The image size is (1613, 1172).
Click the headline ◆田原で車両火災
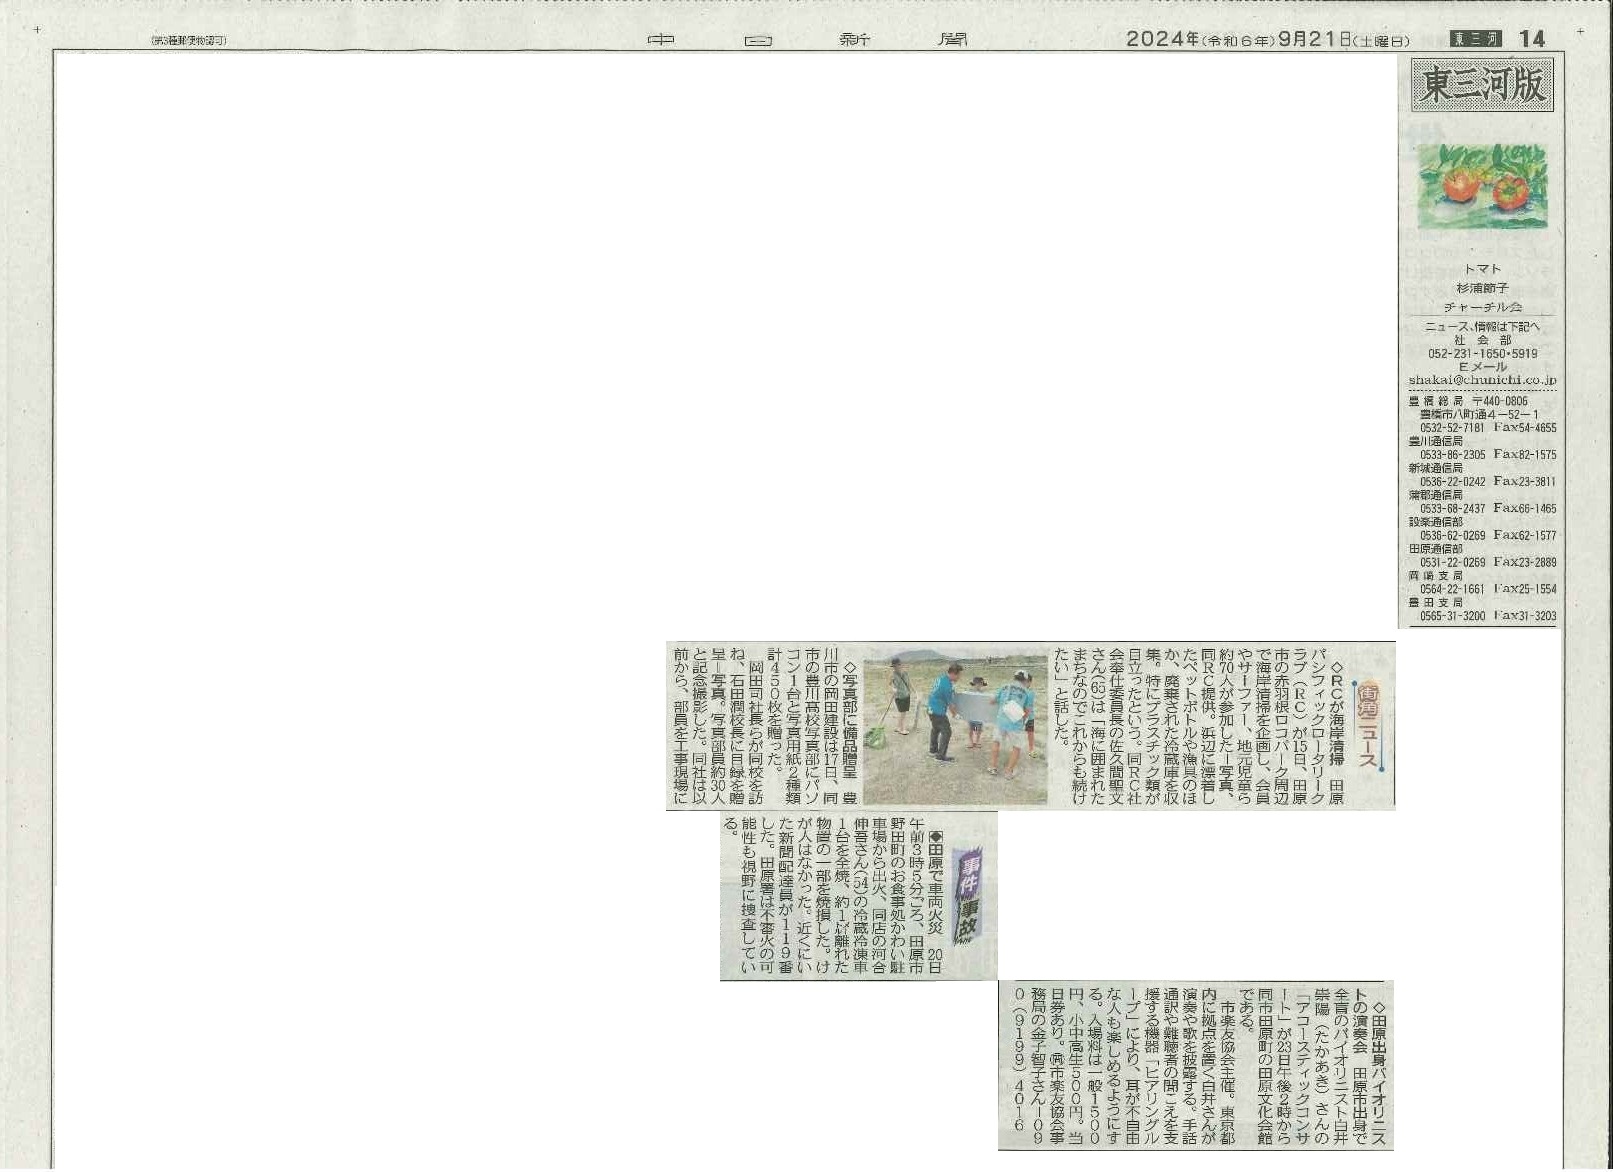pos(935,882)
